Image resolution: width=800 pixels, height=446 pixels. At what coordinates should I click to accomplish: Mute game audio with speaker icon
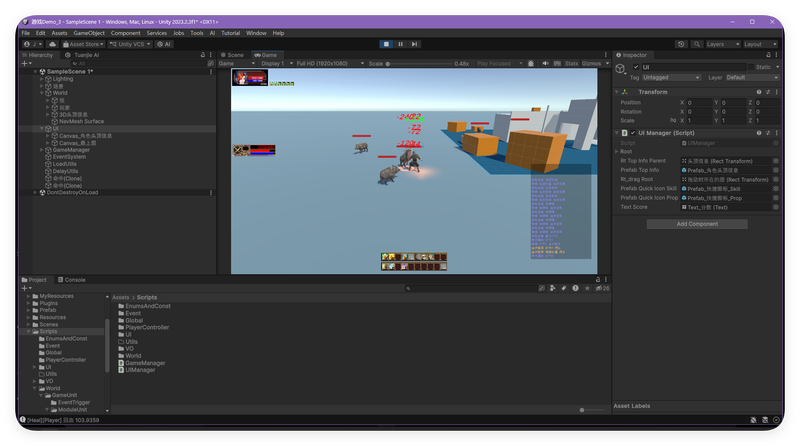[x=545, y=63]
